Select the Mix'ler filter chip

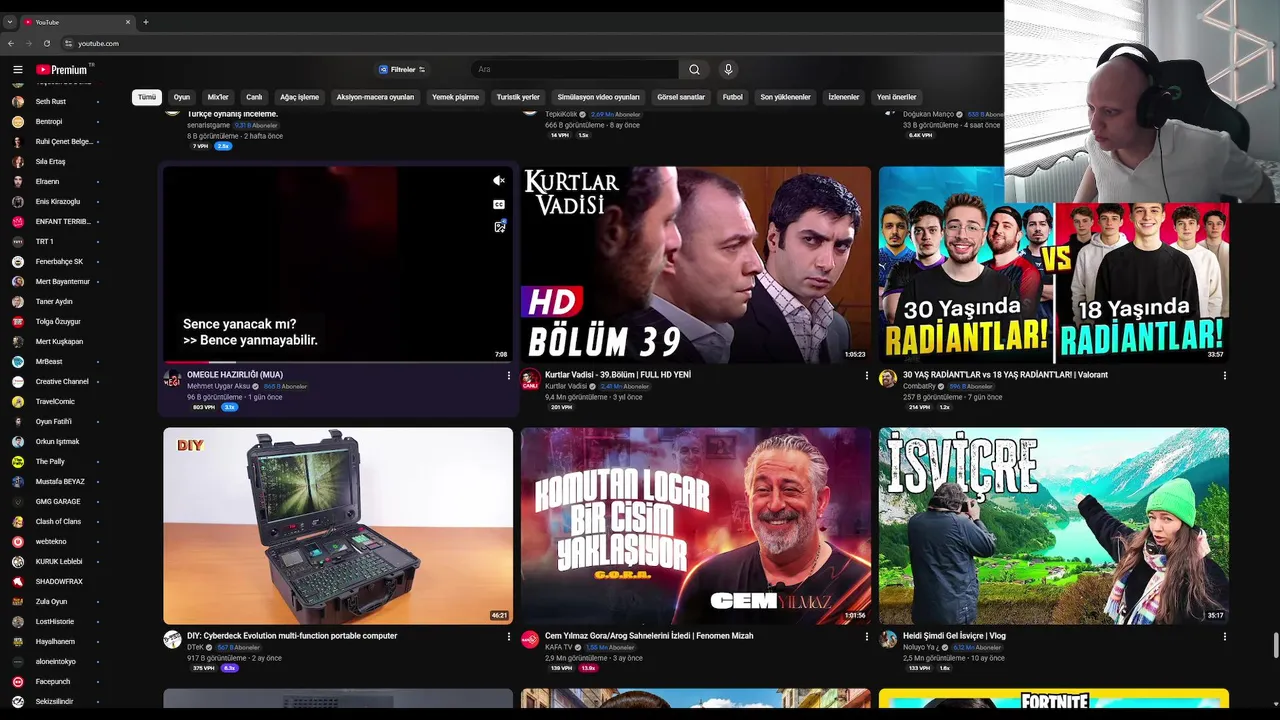(x=218, y=97)
